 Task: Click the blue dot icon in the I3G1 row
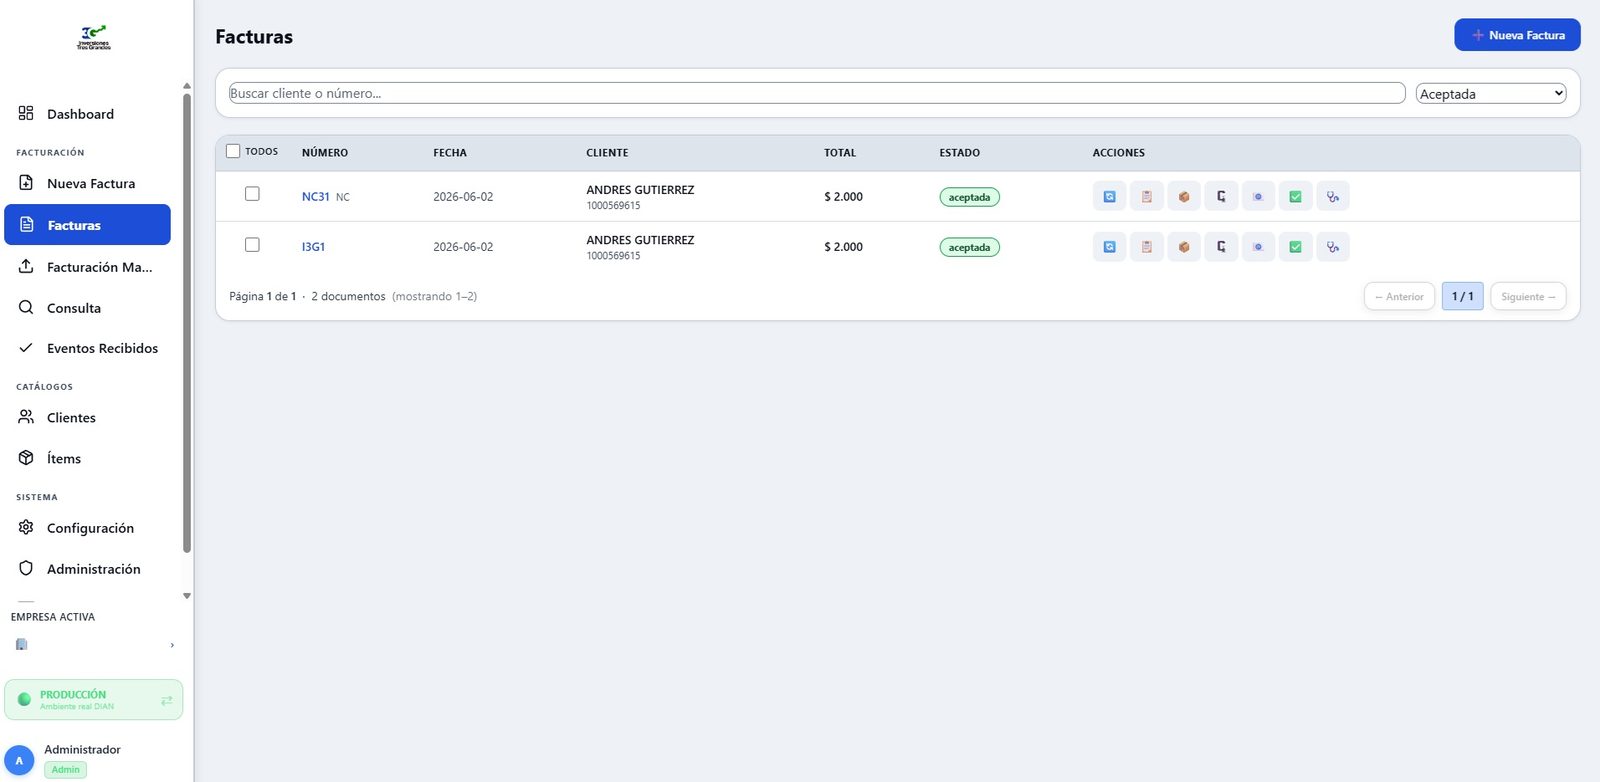pyautogui.click(x=1258, y=247)
